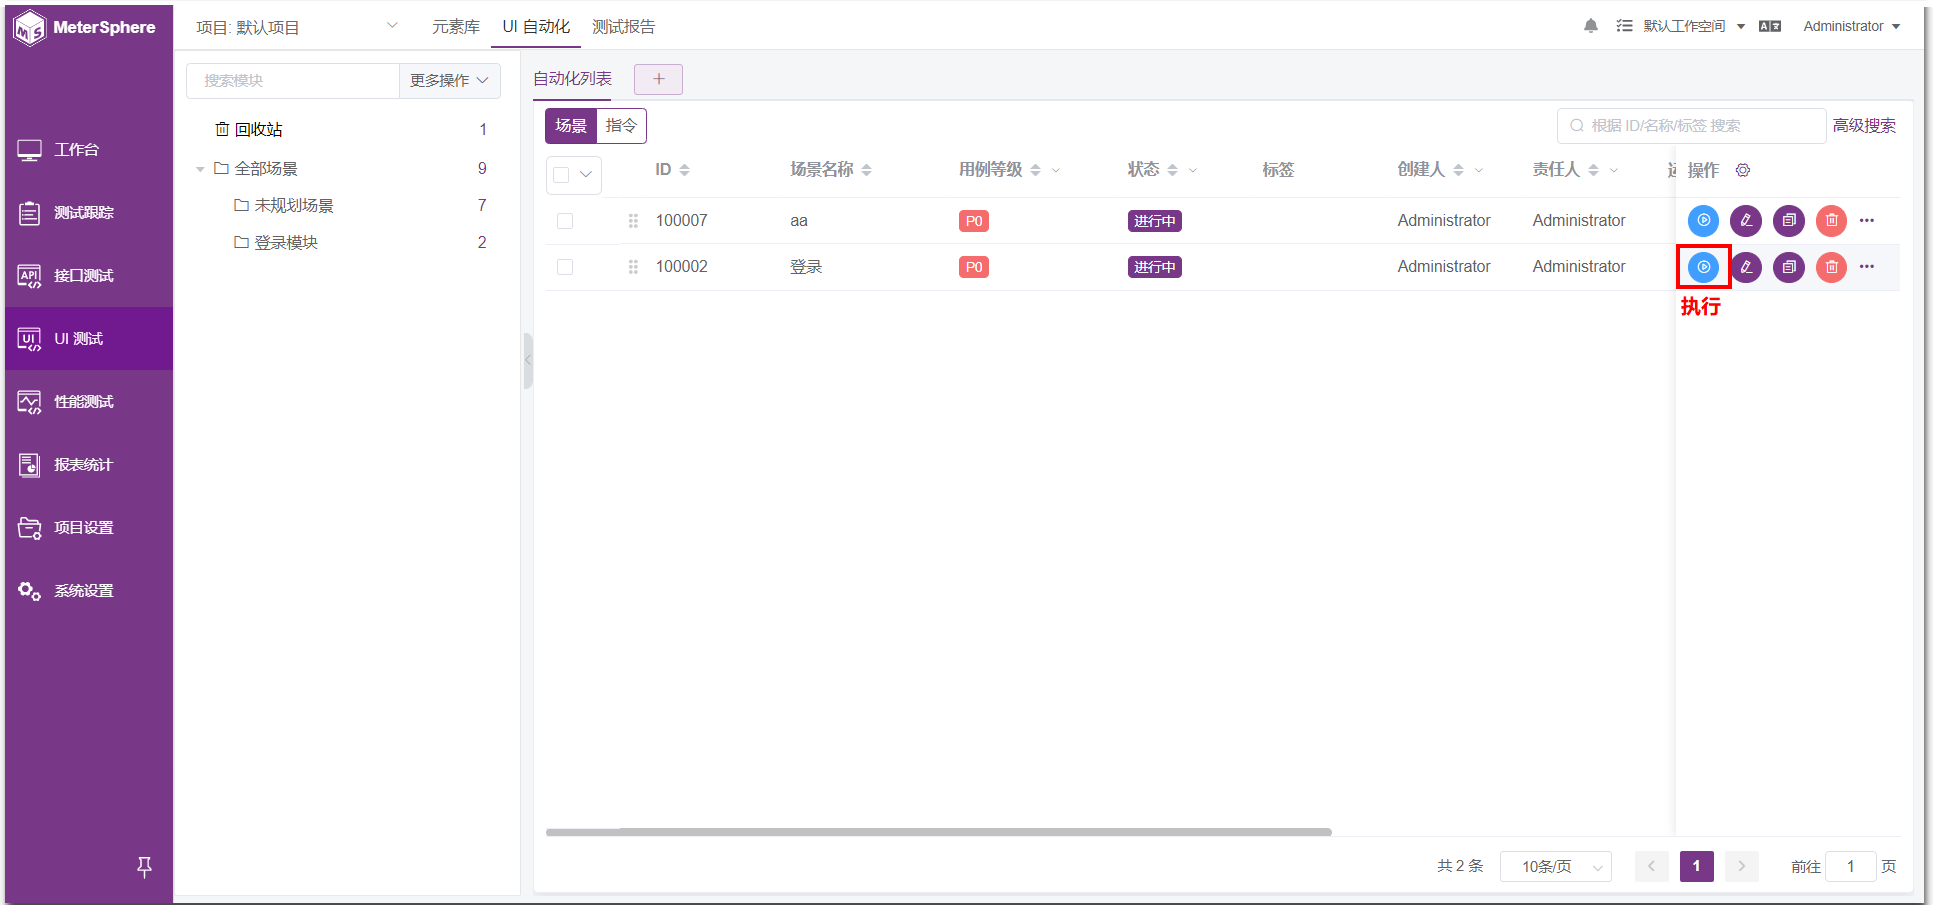The width and height of the screenshot is (1933, 912).
Task: Toggle the select-all header checkbox
Action: [561, 175]
